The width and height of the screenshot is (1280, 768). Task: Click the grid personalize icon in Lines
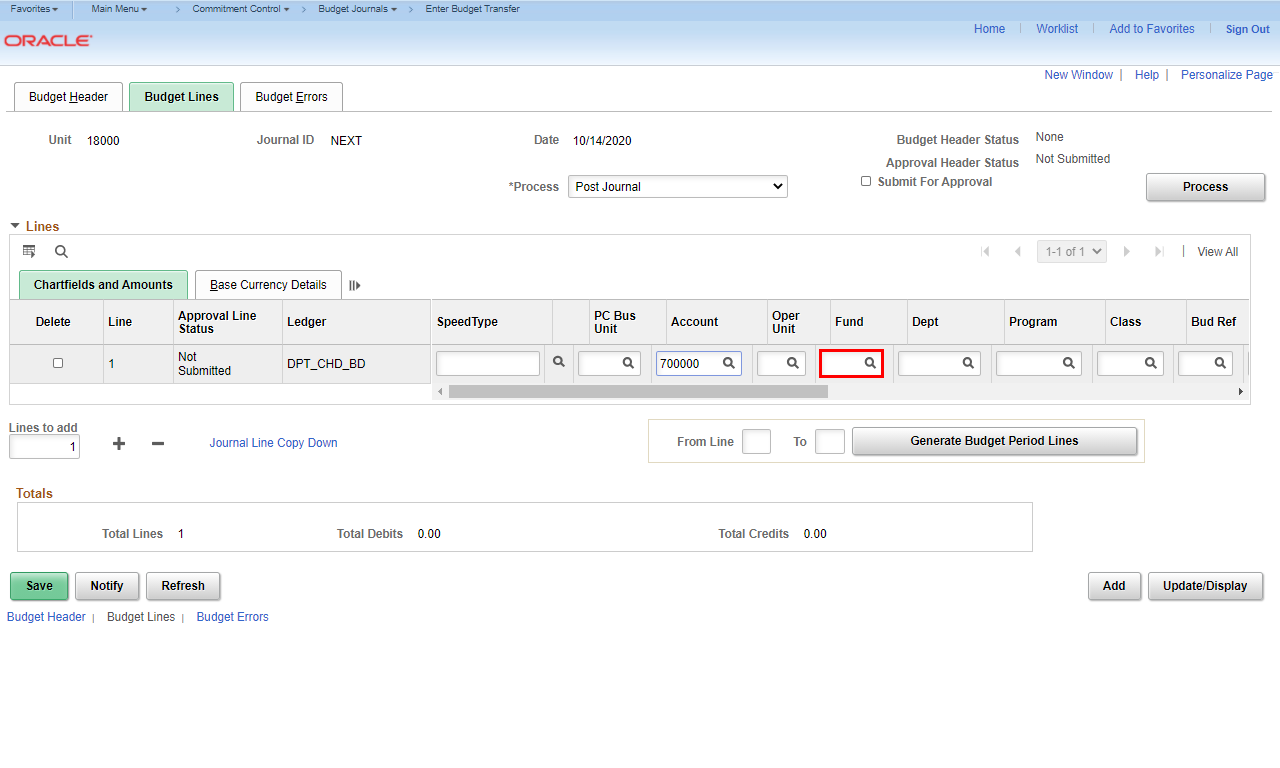click(x=29, y=251)
